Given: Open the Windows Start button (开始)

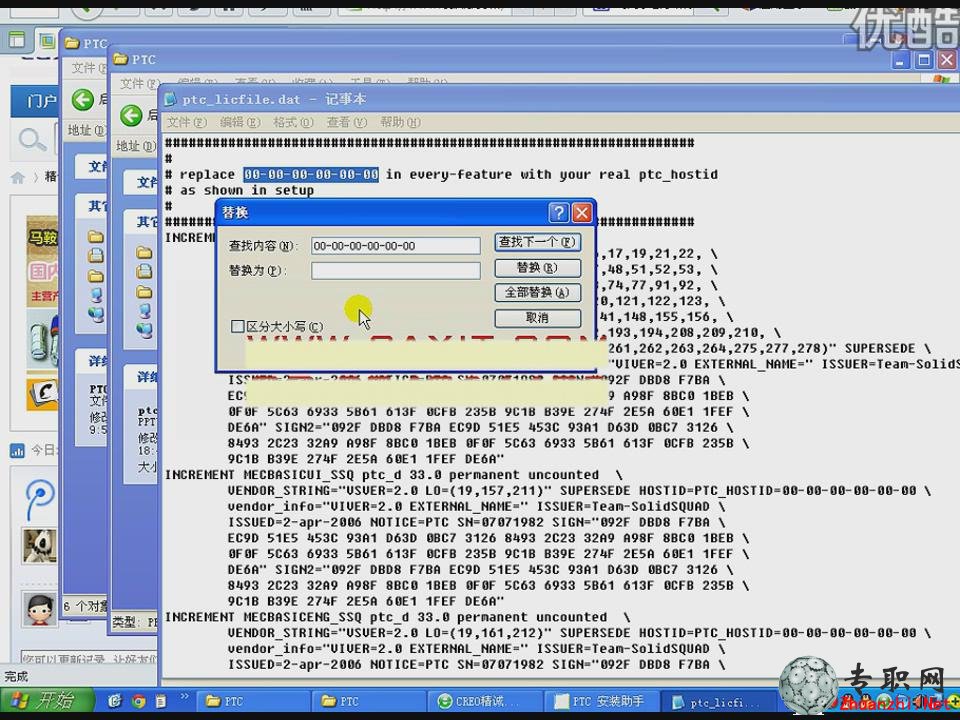Looking at the screenshot, I should click(47, 700).
